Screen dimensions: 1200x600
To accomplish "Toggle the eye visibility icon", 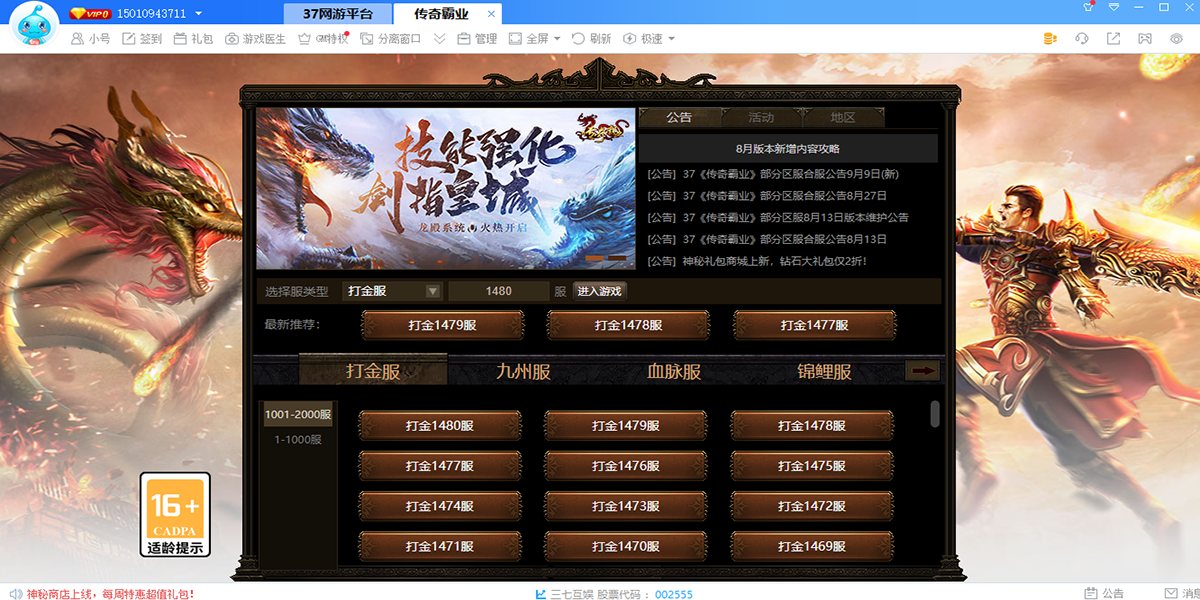I will (x=1177, y=39).
